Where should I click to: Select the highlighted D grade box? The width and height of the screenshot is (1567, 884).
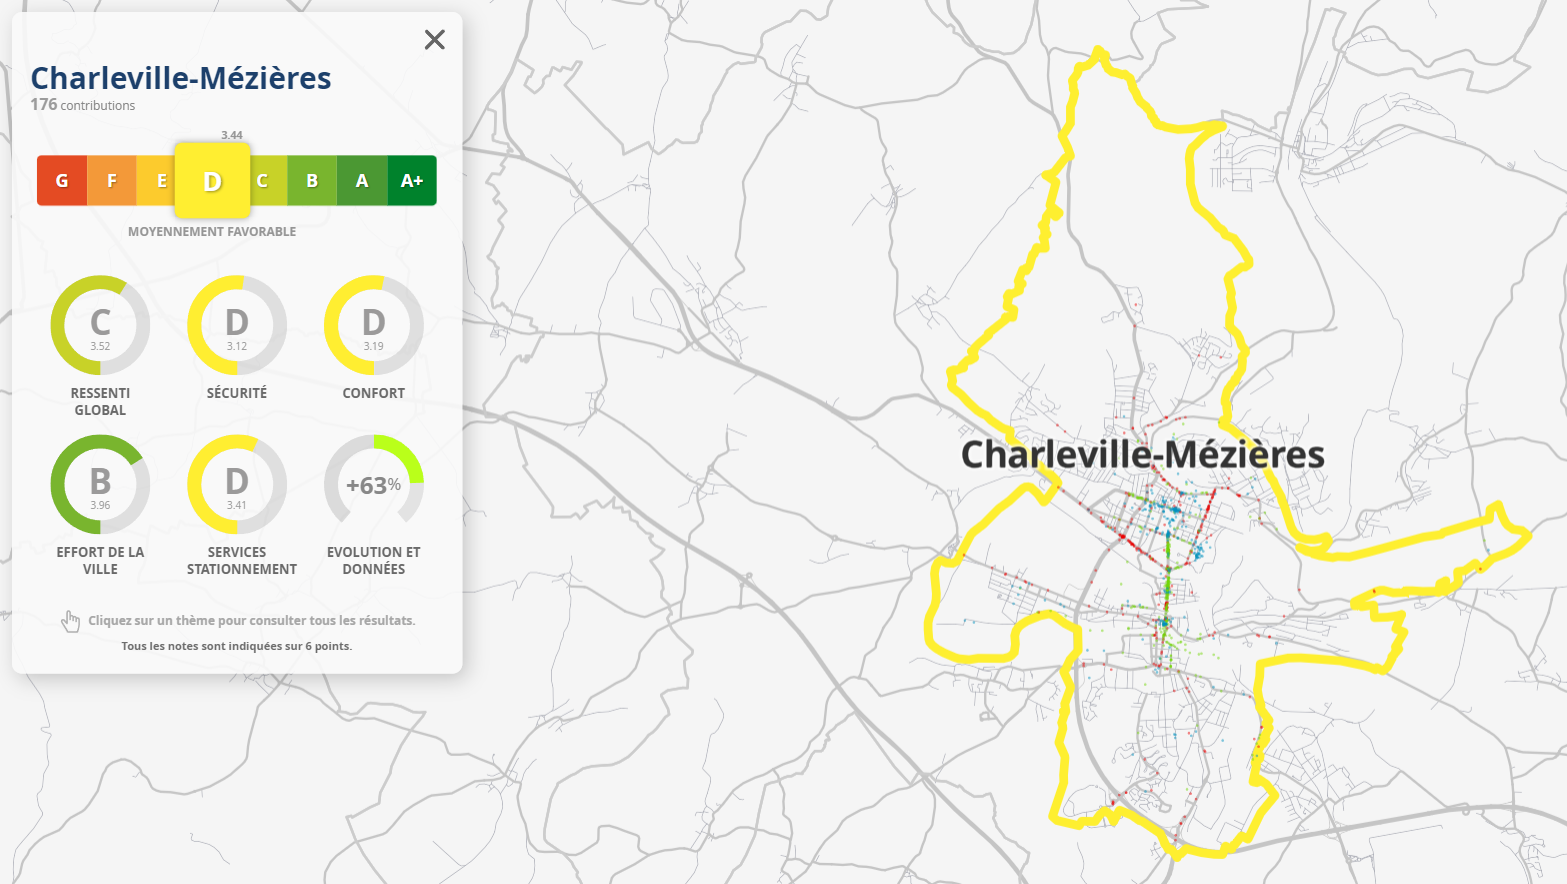(212, 181)
